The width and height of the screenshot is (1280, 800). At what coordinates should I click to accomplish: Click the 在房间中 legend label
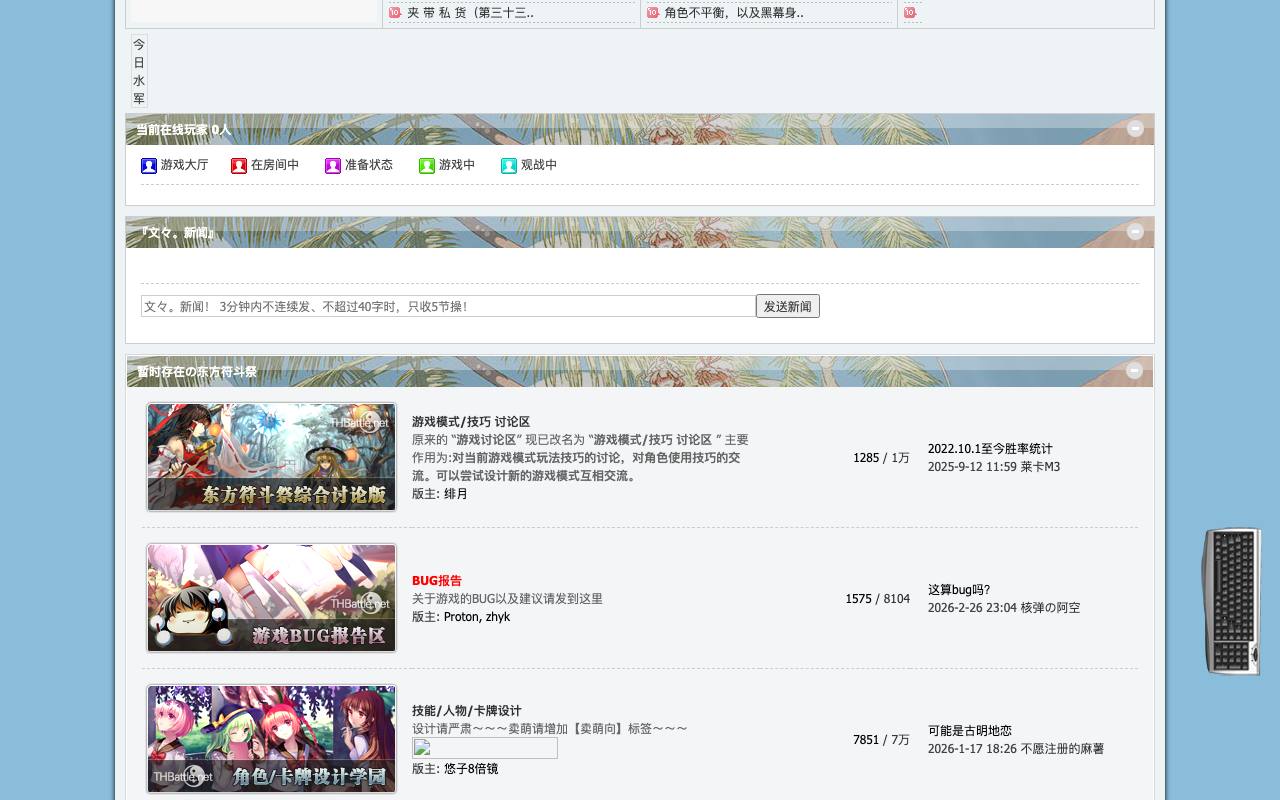click(275, 165)
